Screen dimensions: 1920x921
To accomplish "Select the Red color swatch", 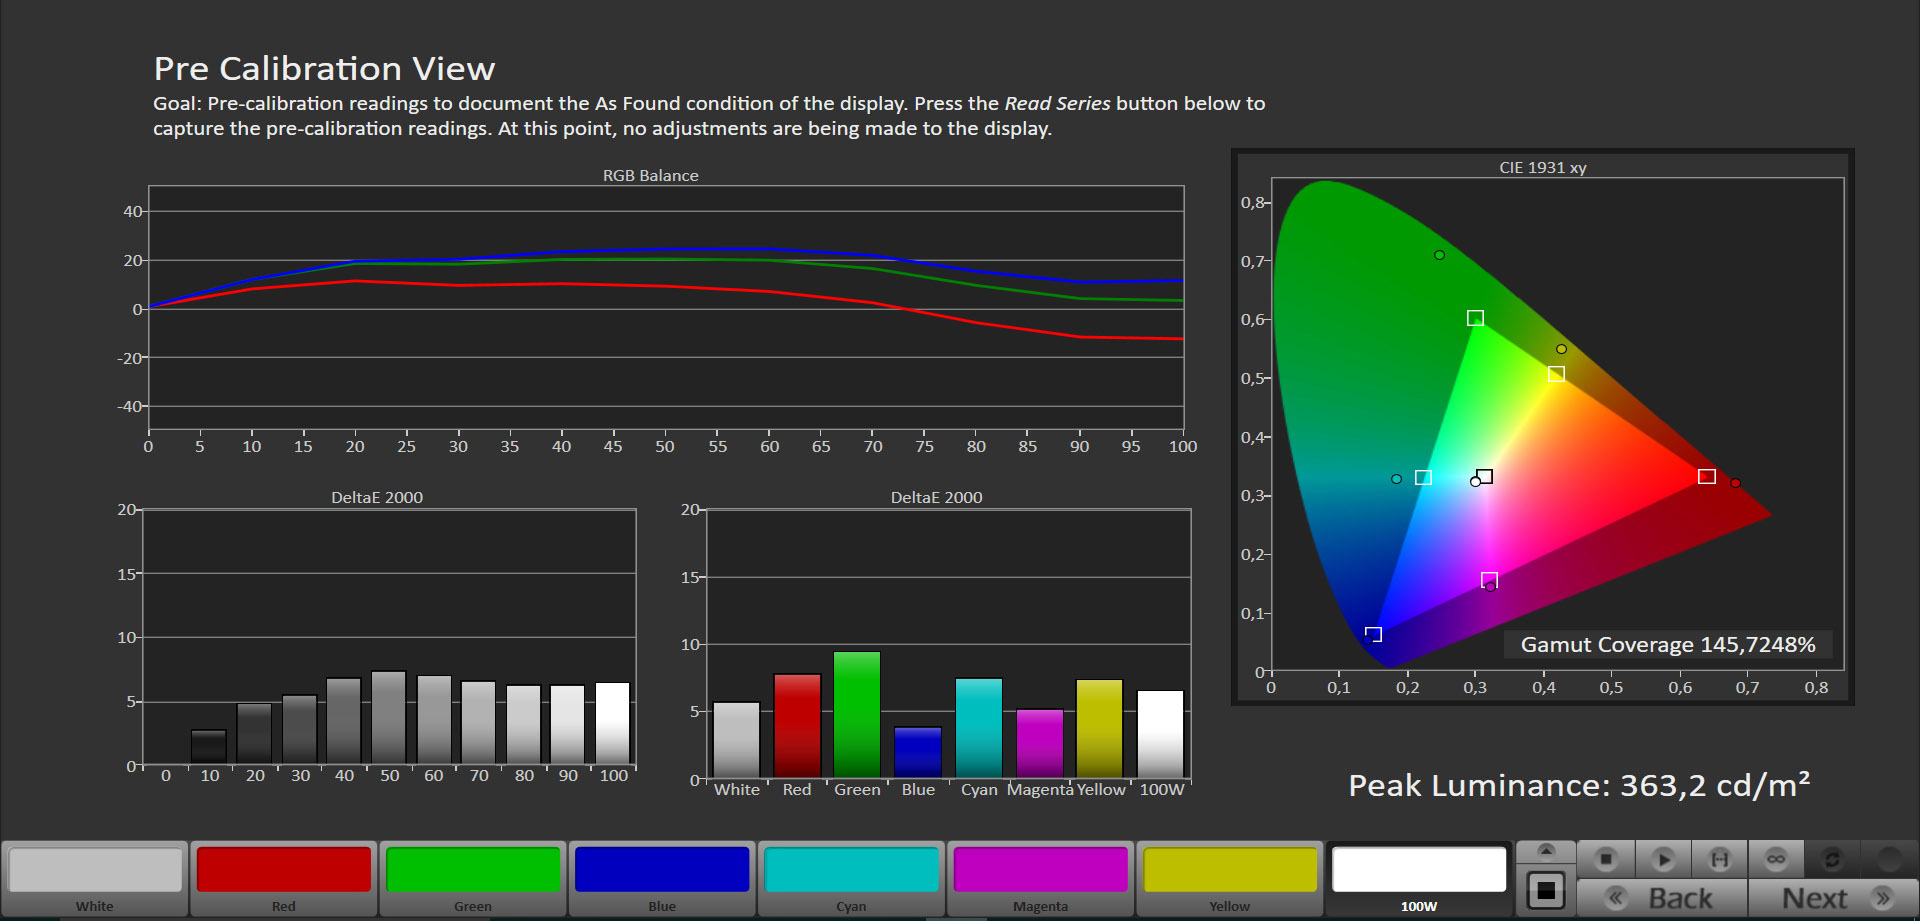I will tap(284, 870).
